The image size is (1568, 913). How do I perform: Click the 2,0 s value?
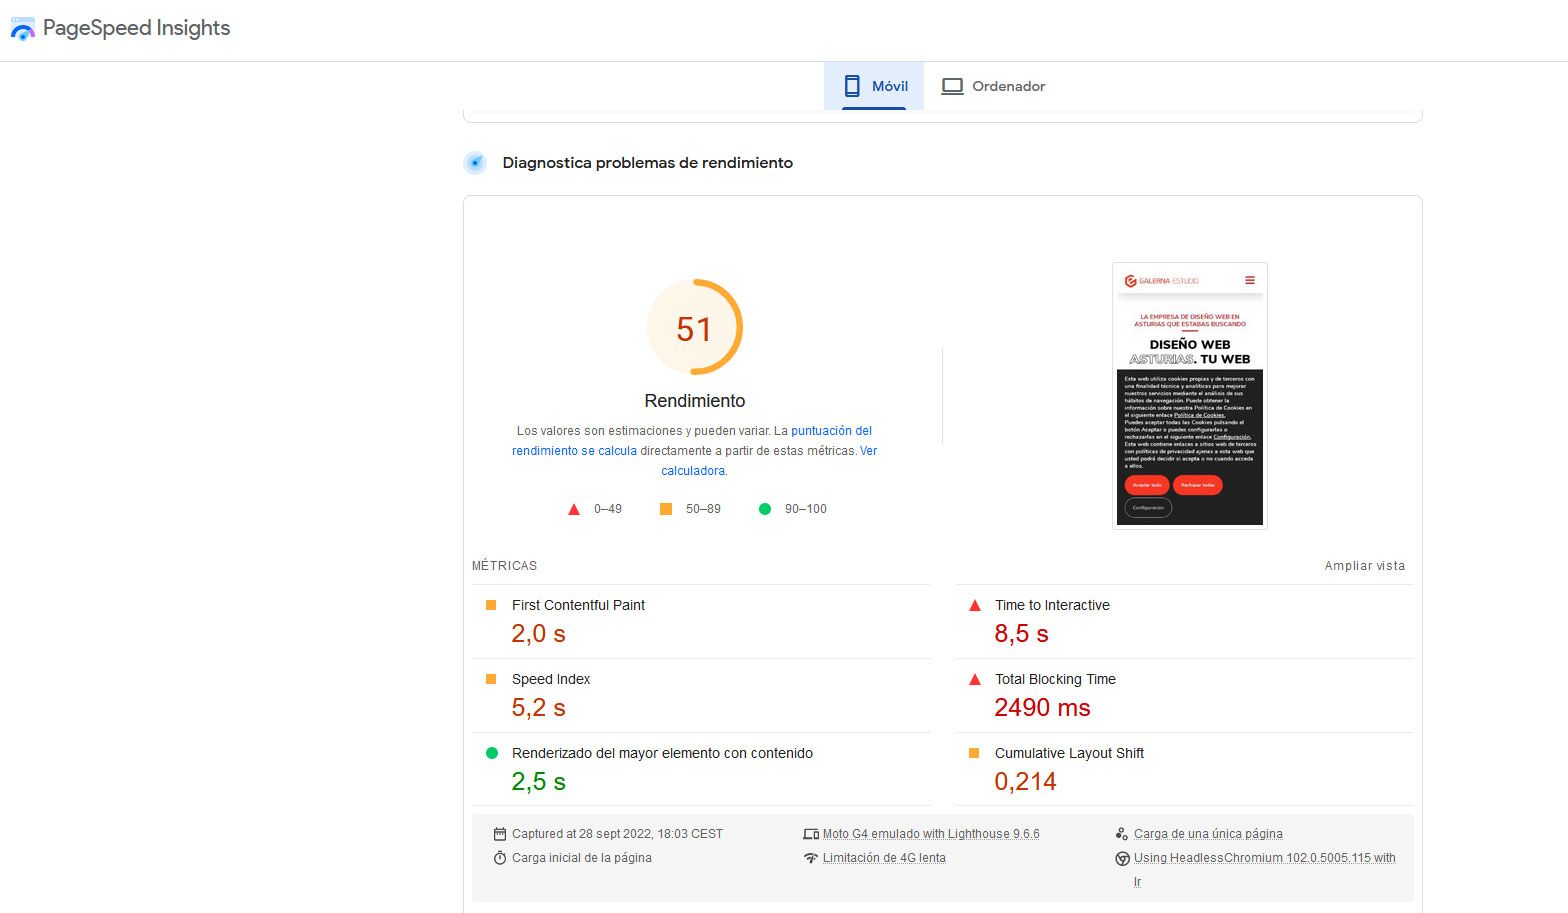pos(538,634)
